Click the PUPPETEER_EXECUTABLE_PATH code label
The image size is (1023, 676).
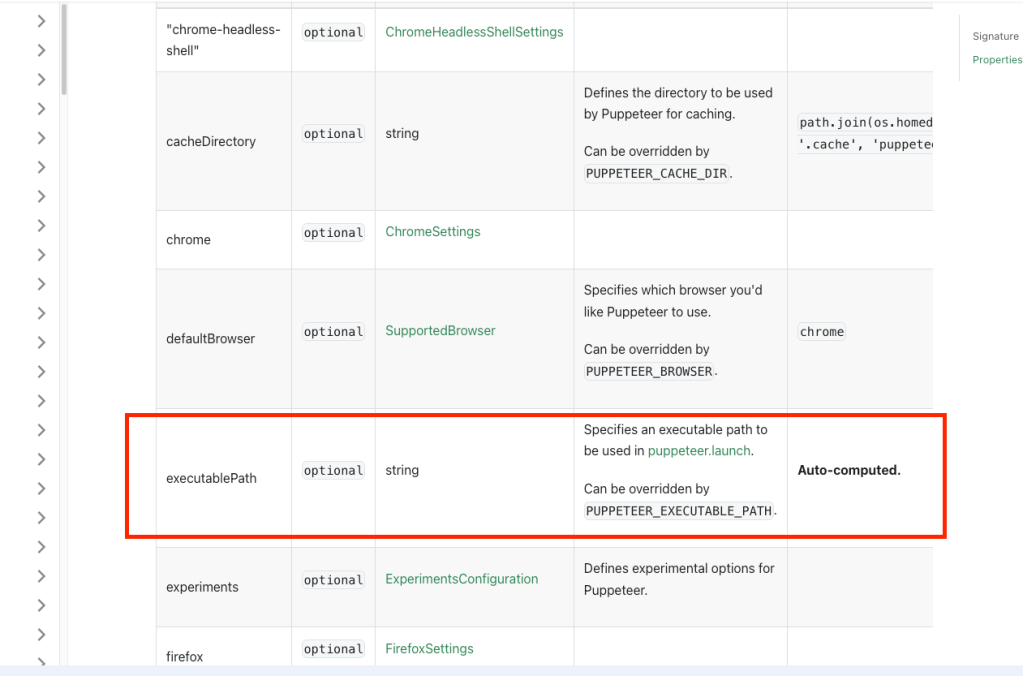coord(679,511)
